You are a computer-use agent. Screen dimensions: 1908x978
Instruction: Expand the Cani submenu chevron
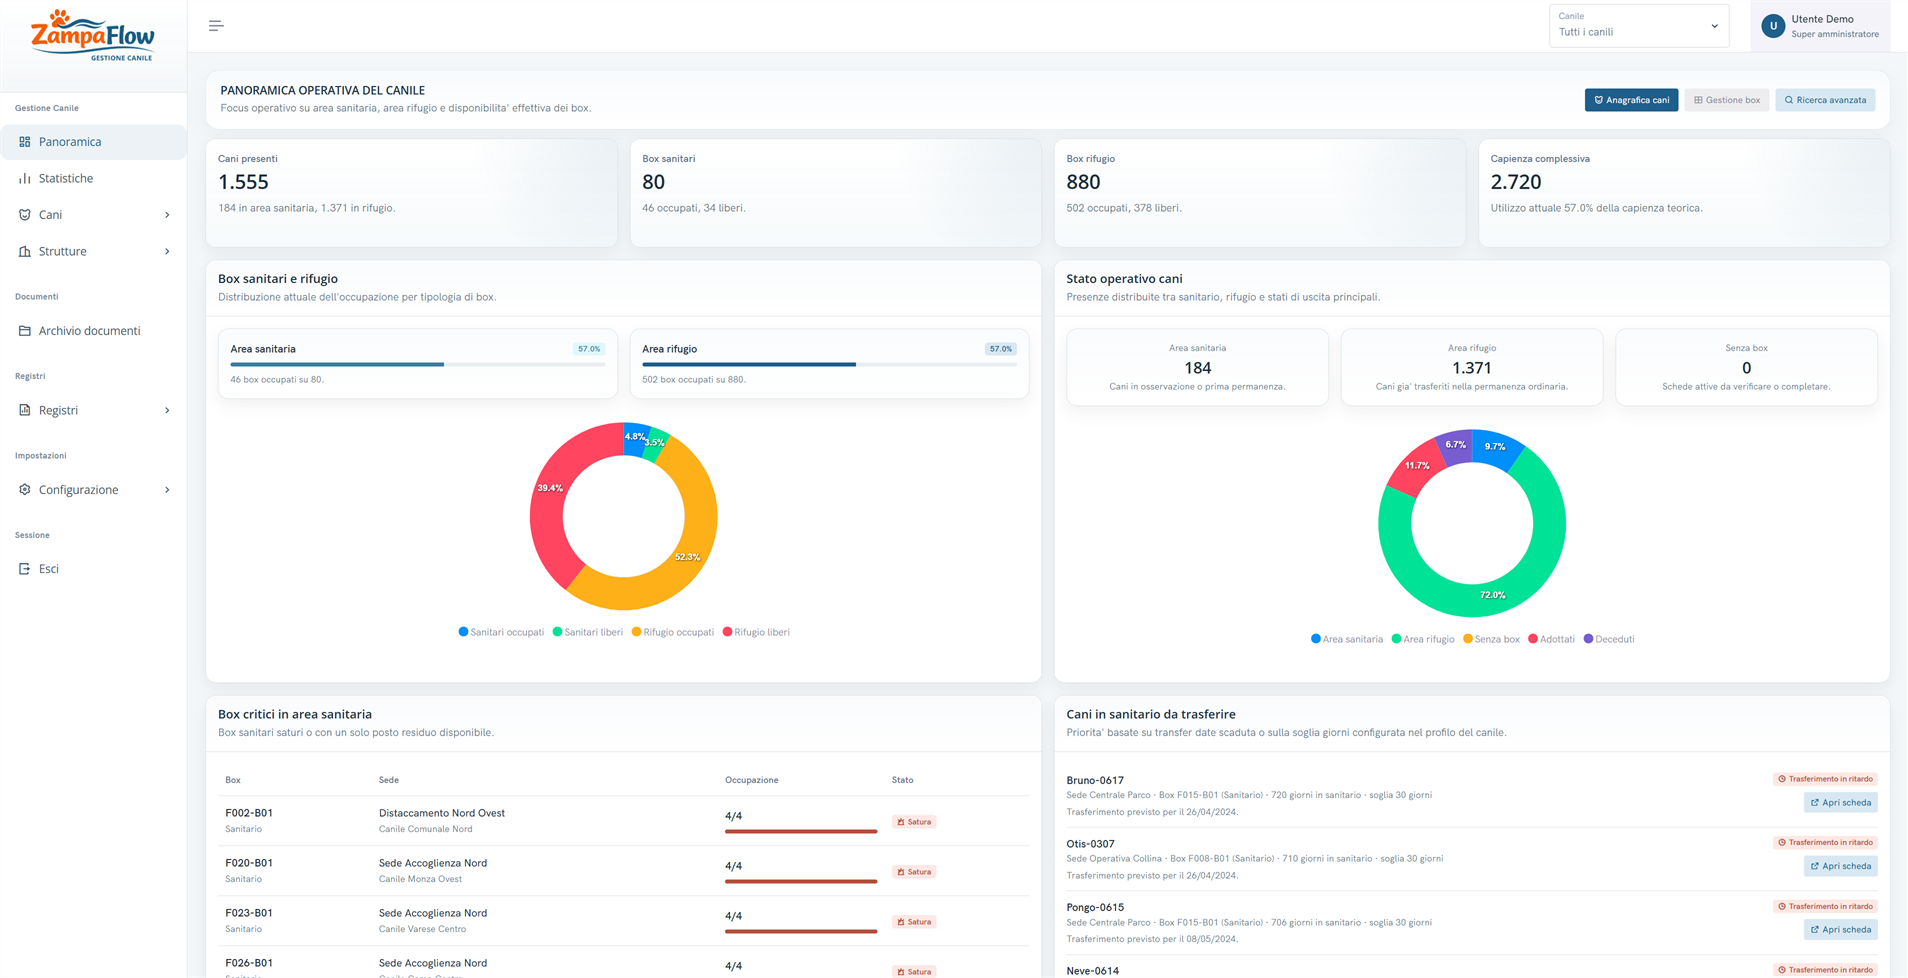pos(167,215)
